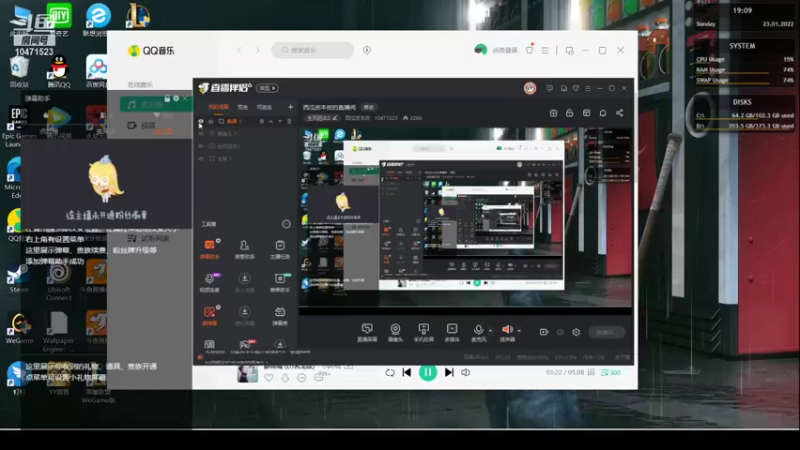
Task: Toggle visibility of the 摄像头1 source
Action: tap(201, 134)
